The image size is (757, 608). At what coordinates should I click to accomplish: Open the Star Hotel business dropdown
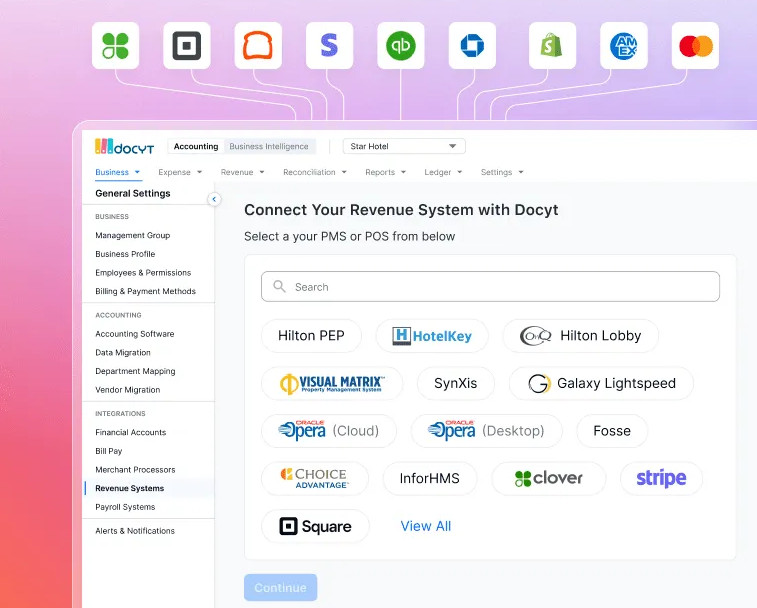click(404, 146)
